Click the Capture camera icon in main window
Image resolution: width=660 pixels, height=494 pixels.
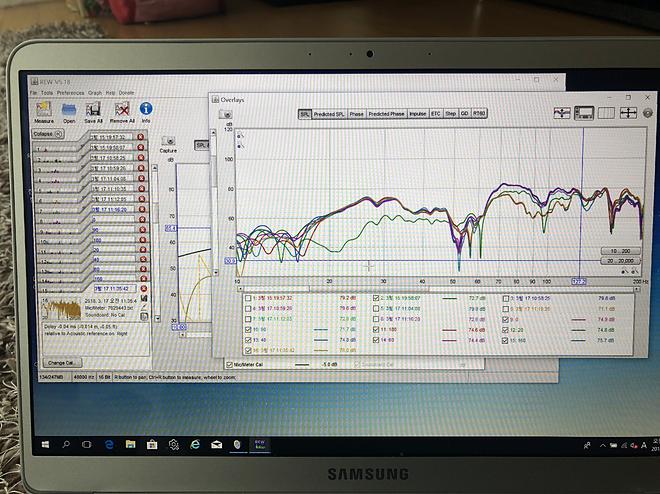(x=168, y=141)
